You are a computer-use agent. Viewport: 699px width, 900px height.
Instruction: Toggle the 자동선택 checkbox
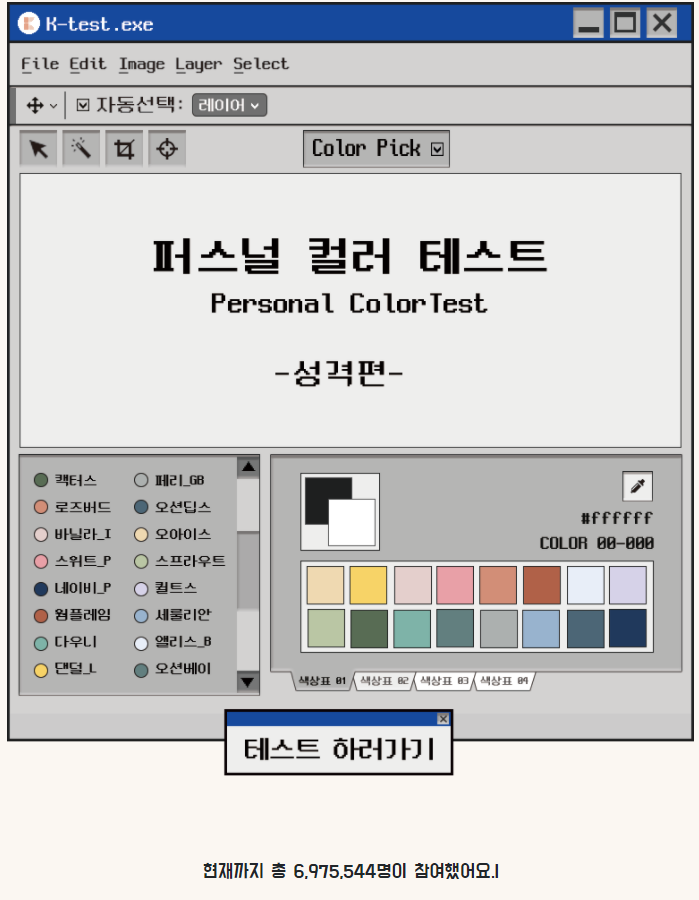coord(83,105)
